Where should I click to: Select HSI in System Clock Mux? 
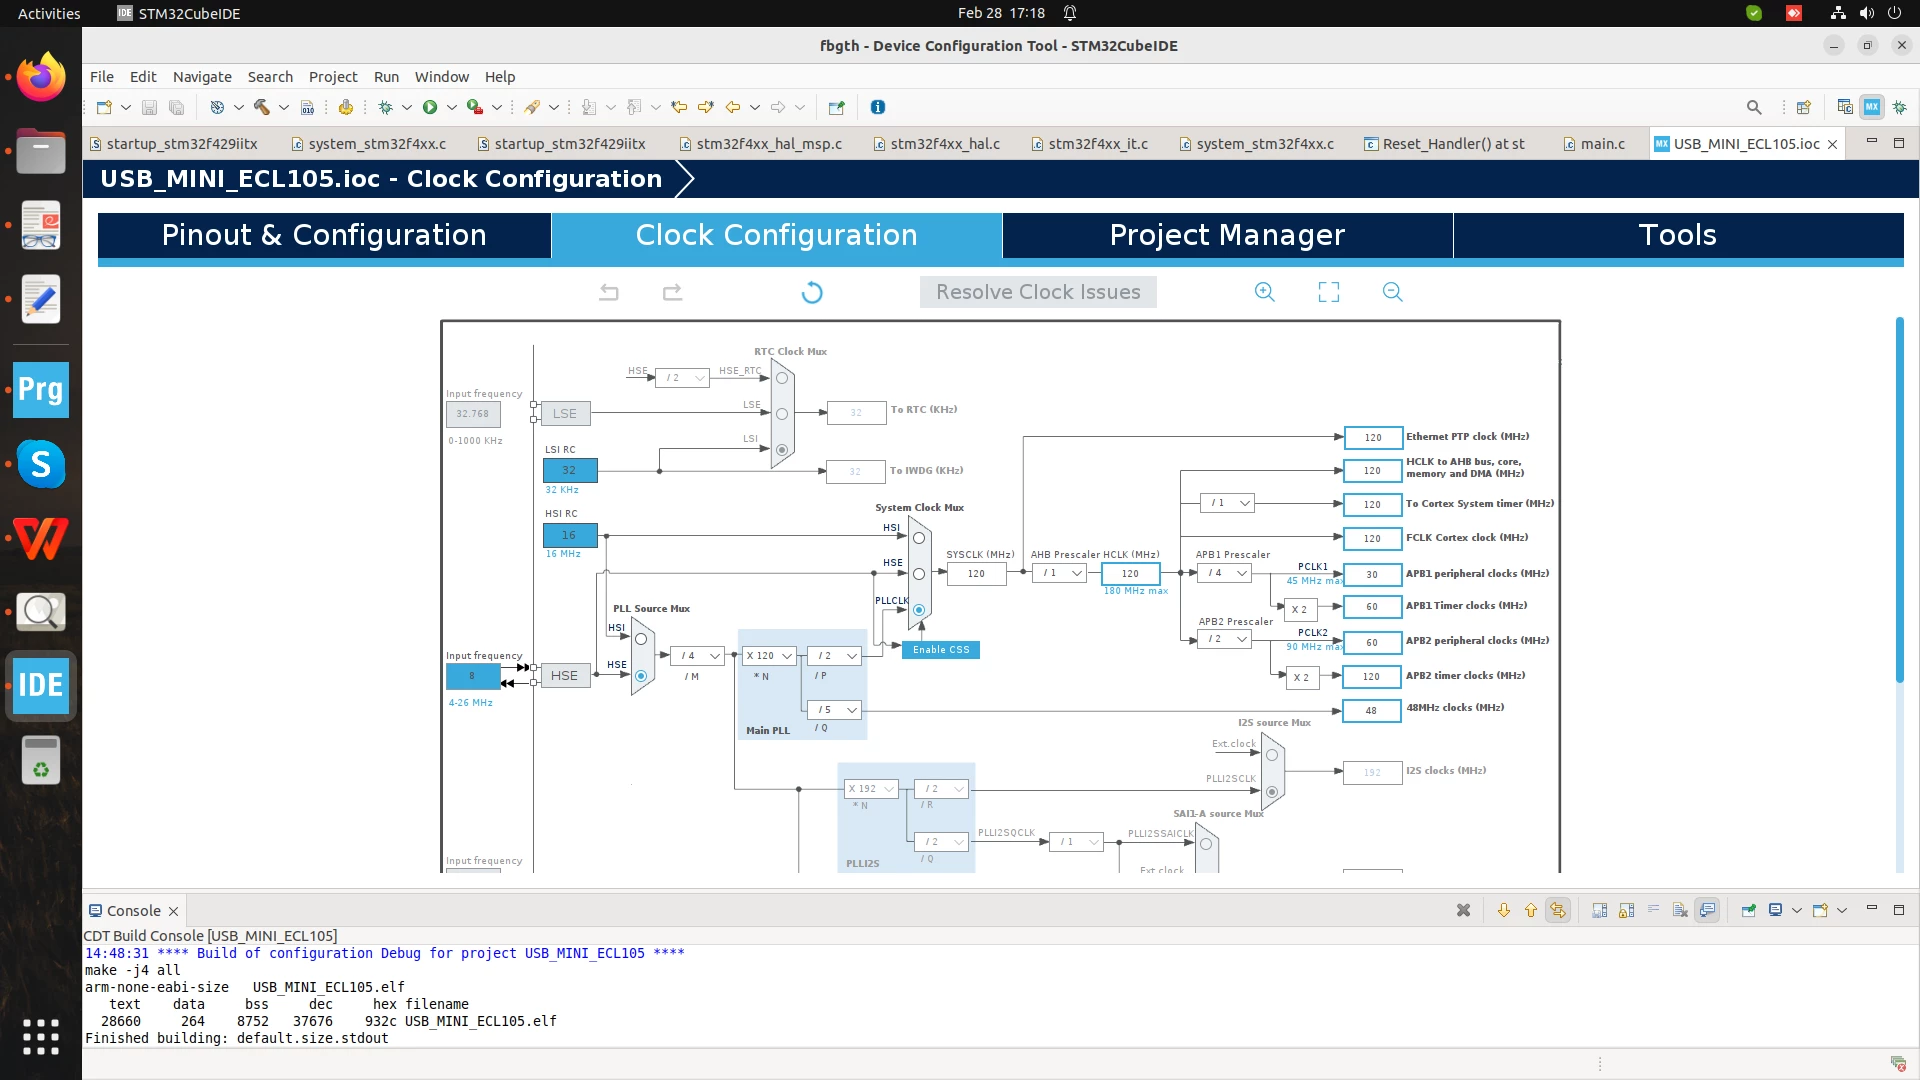[919, 538]
